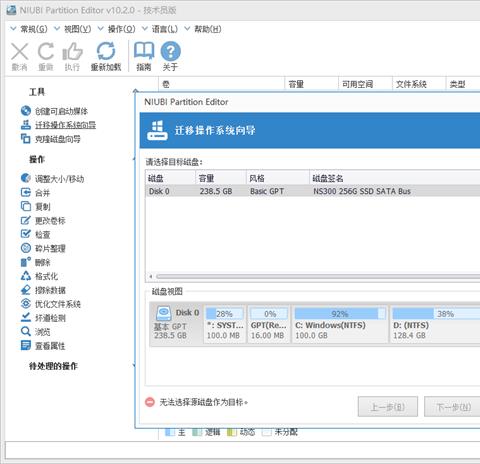Click the 下一步(N) next button
The height and width of the screenshot is (464, 480).
453,407
